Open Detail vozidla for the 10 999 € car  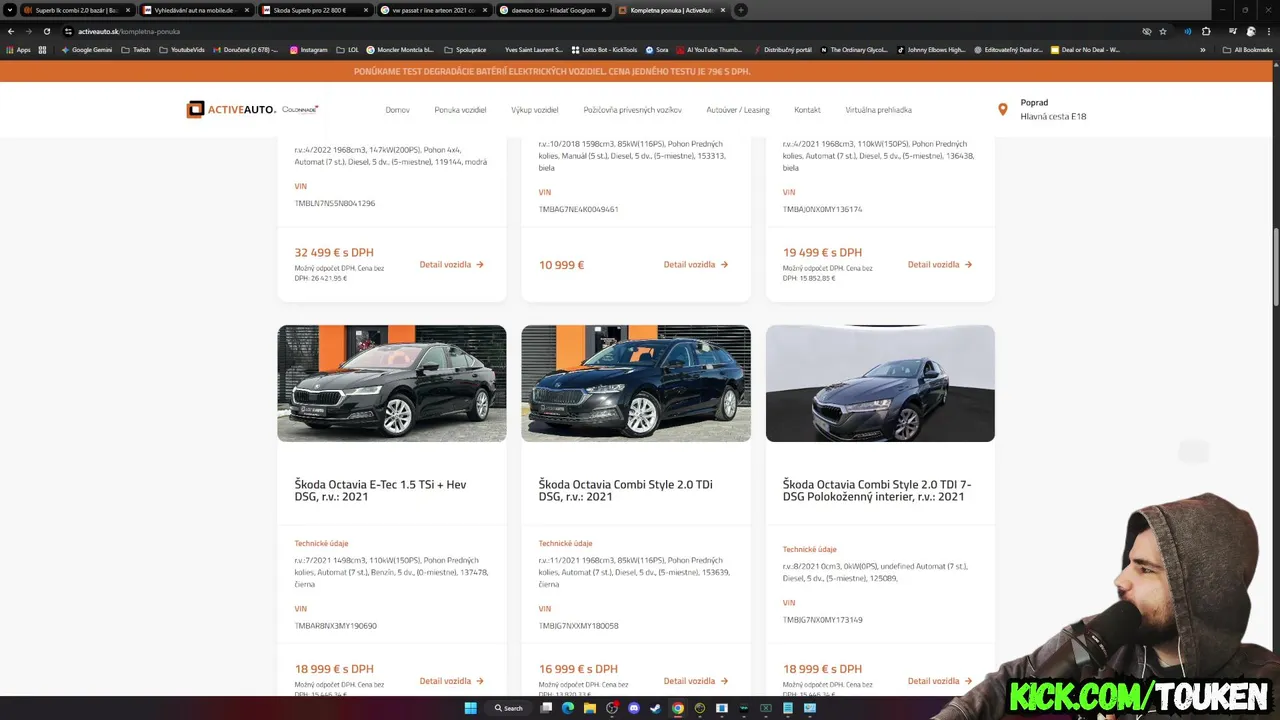[x=696, y=265]
